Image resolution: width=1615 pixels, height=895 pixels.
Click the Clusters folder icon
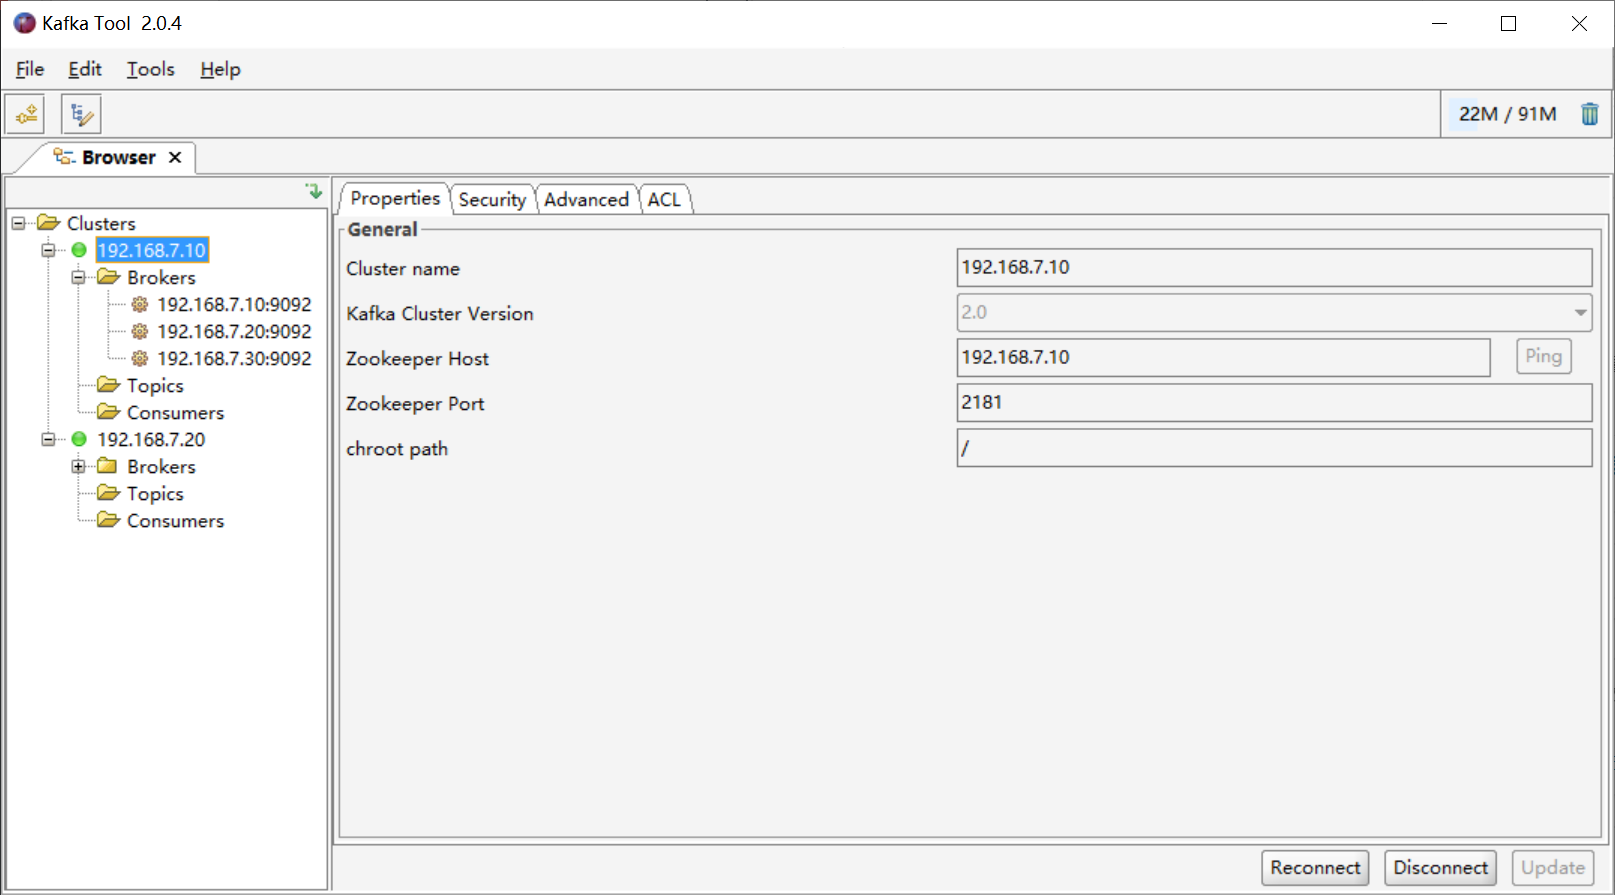[x=48, y=222]
